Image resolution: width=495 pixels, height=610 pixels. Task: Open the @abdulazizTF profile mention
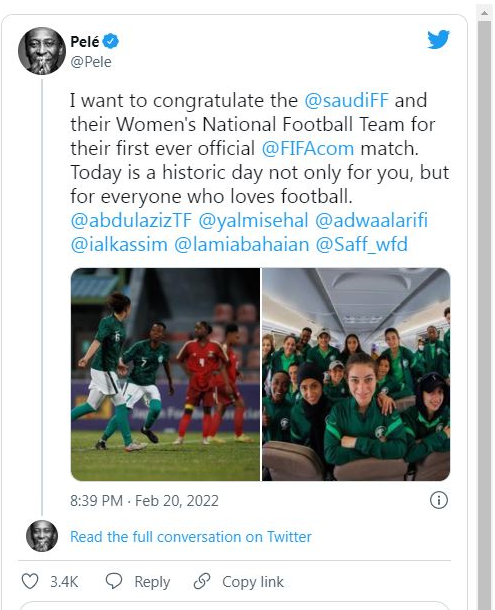pos(131,221)
